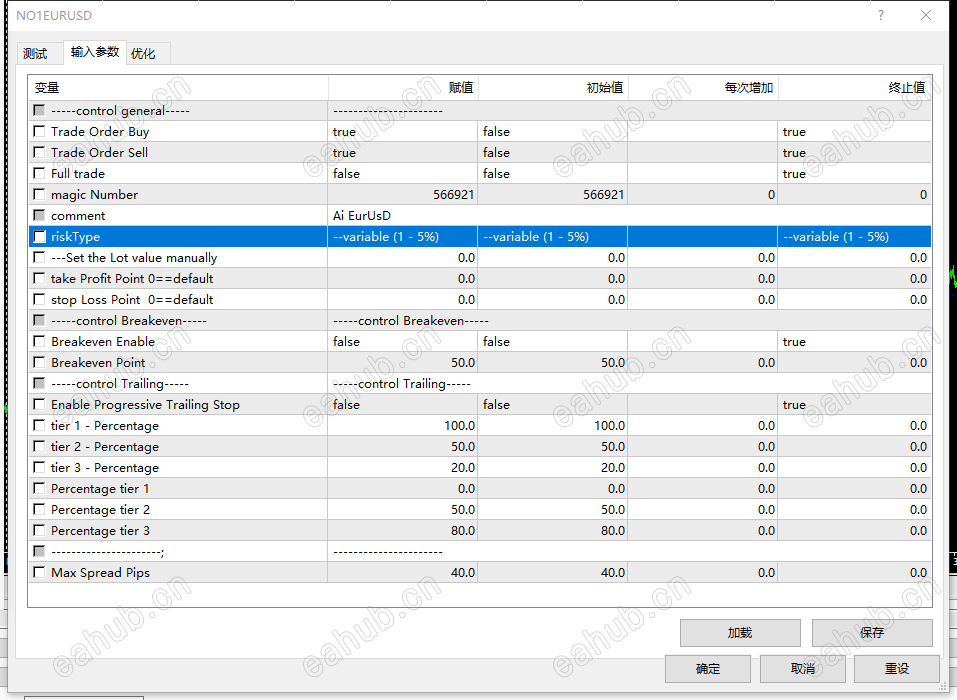Edit Percentage tier 2 value 50.0
Viewport: 957px width, 700px height.
(x=402, y=510)
